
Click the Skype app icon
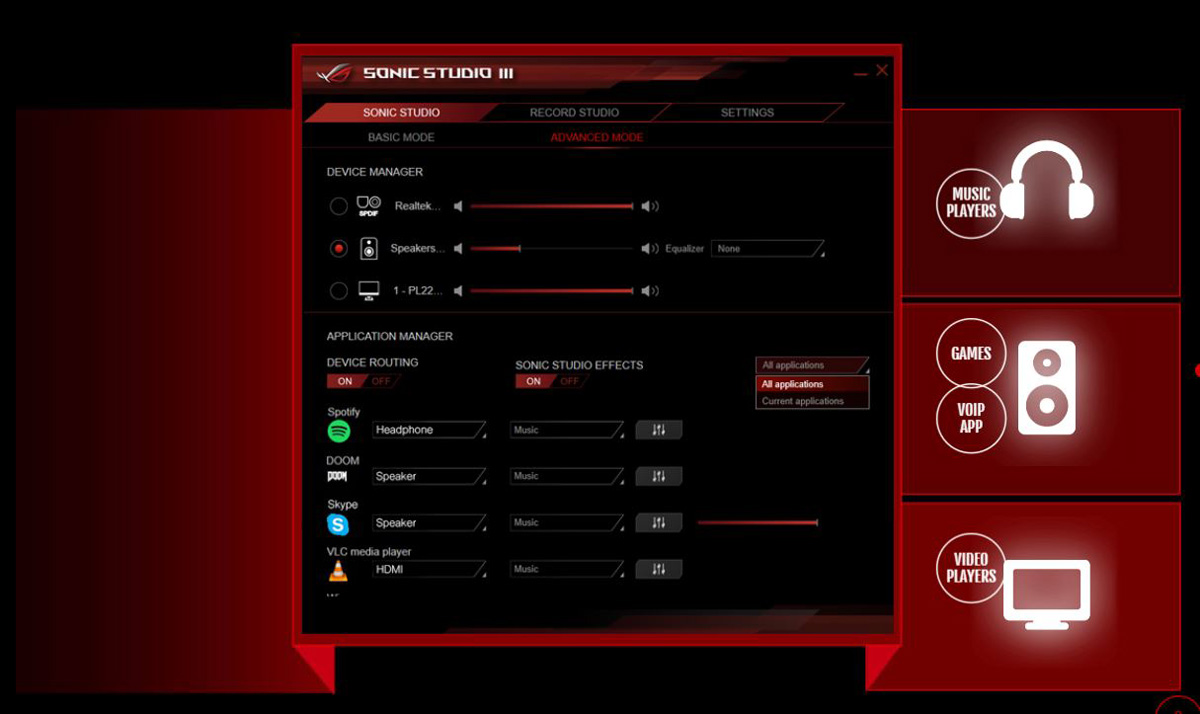tap(338, 524)
